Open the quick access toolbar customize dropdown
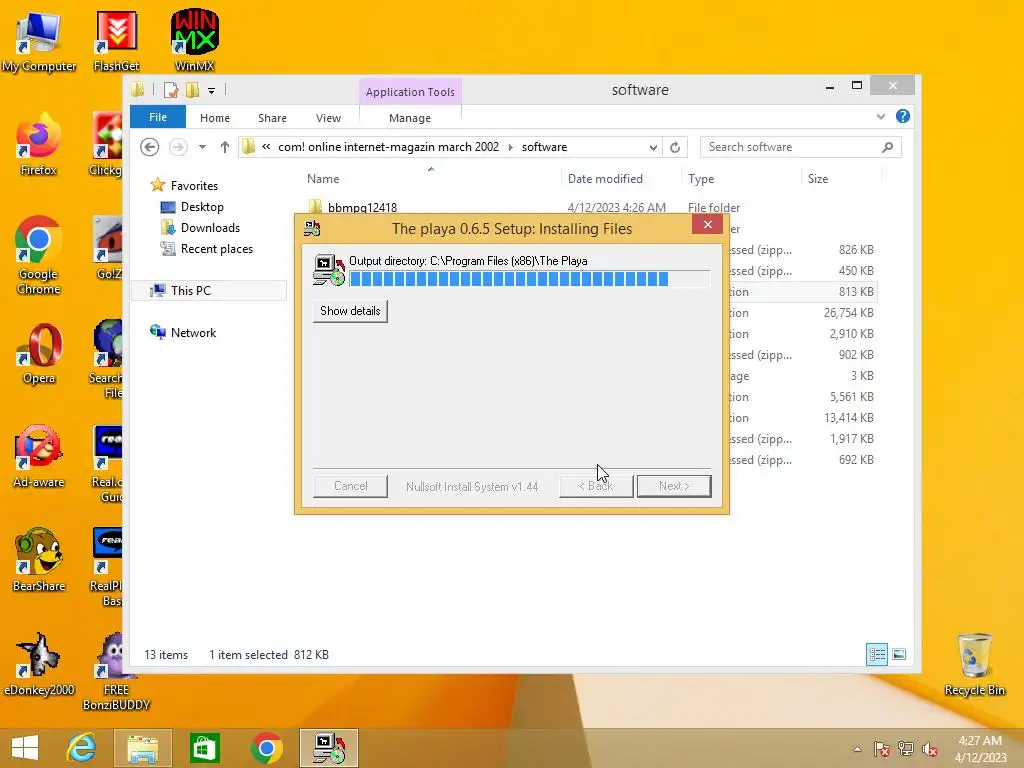The width and height of the screenshot is (1024, 768). (212, 91)
